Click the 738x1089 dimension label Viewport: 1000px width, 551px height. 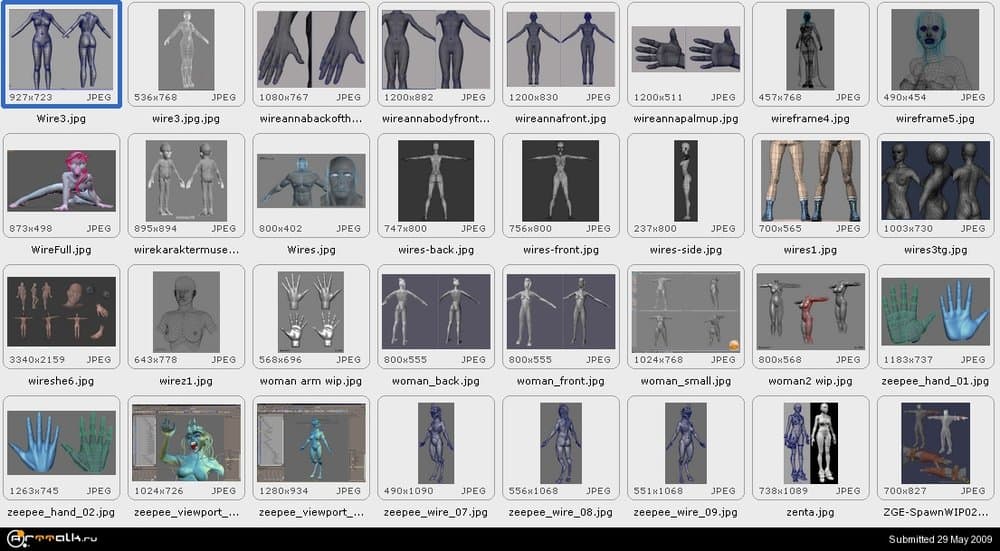[x=783, y=491]
